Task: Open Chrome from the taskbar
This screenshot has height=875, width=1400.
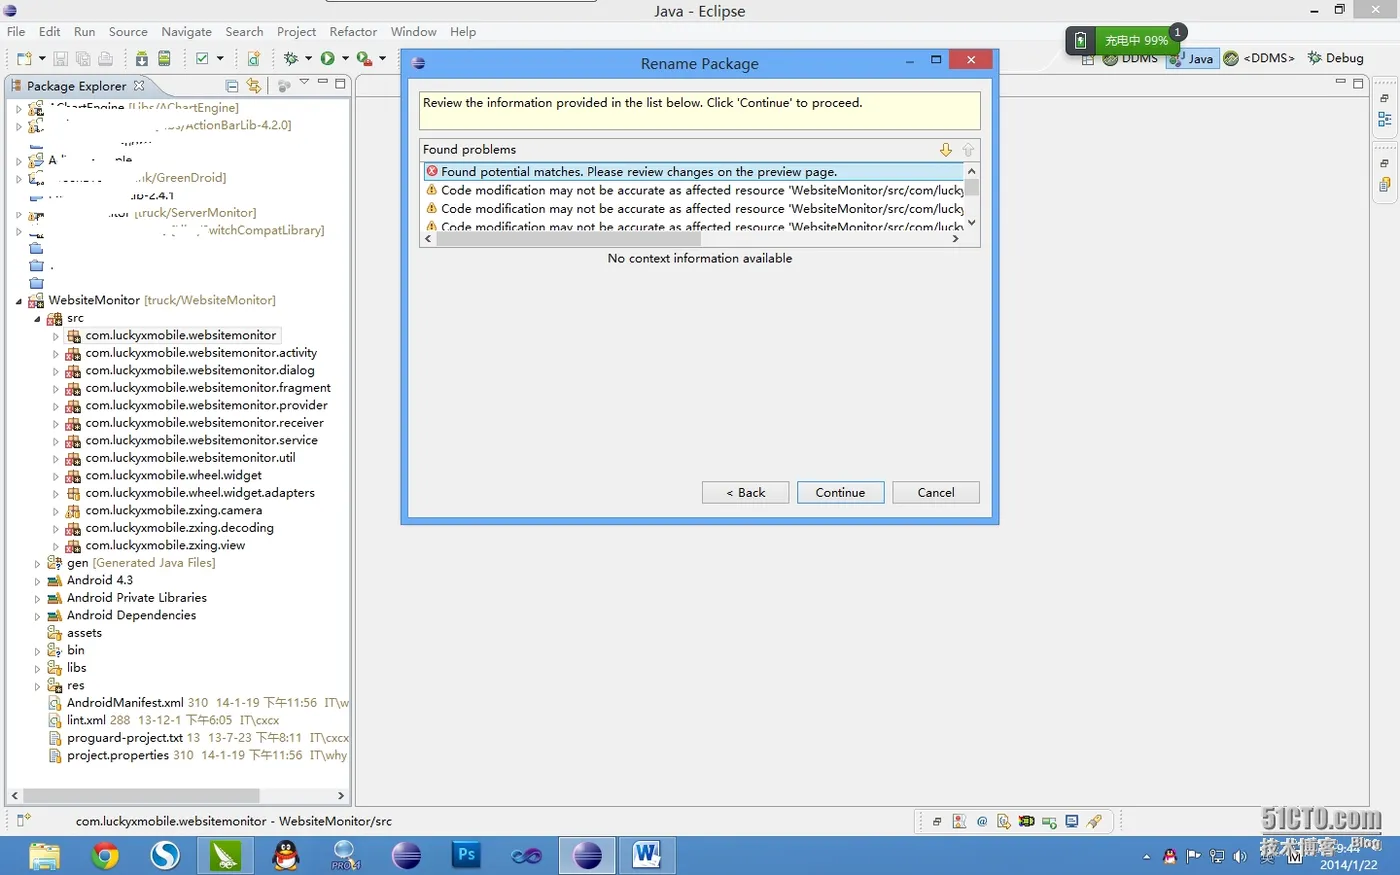Action: coord(105,856)
